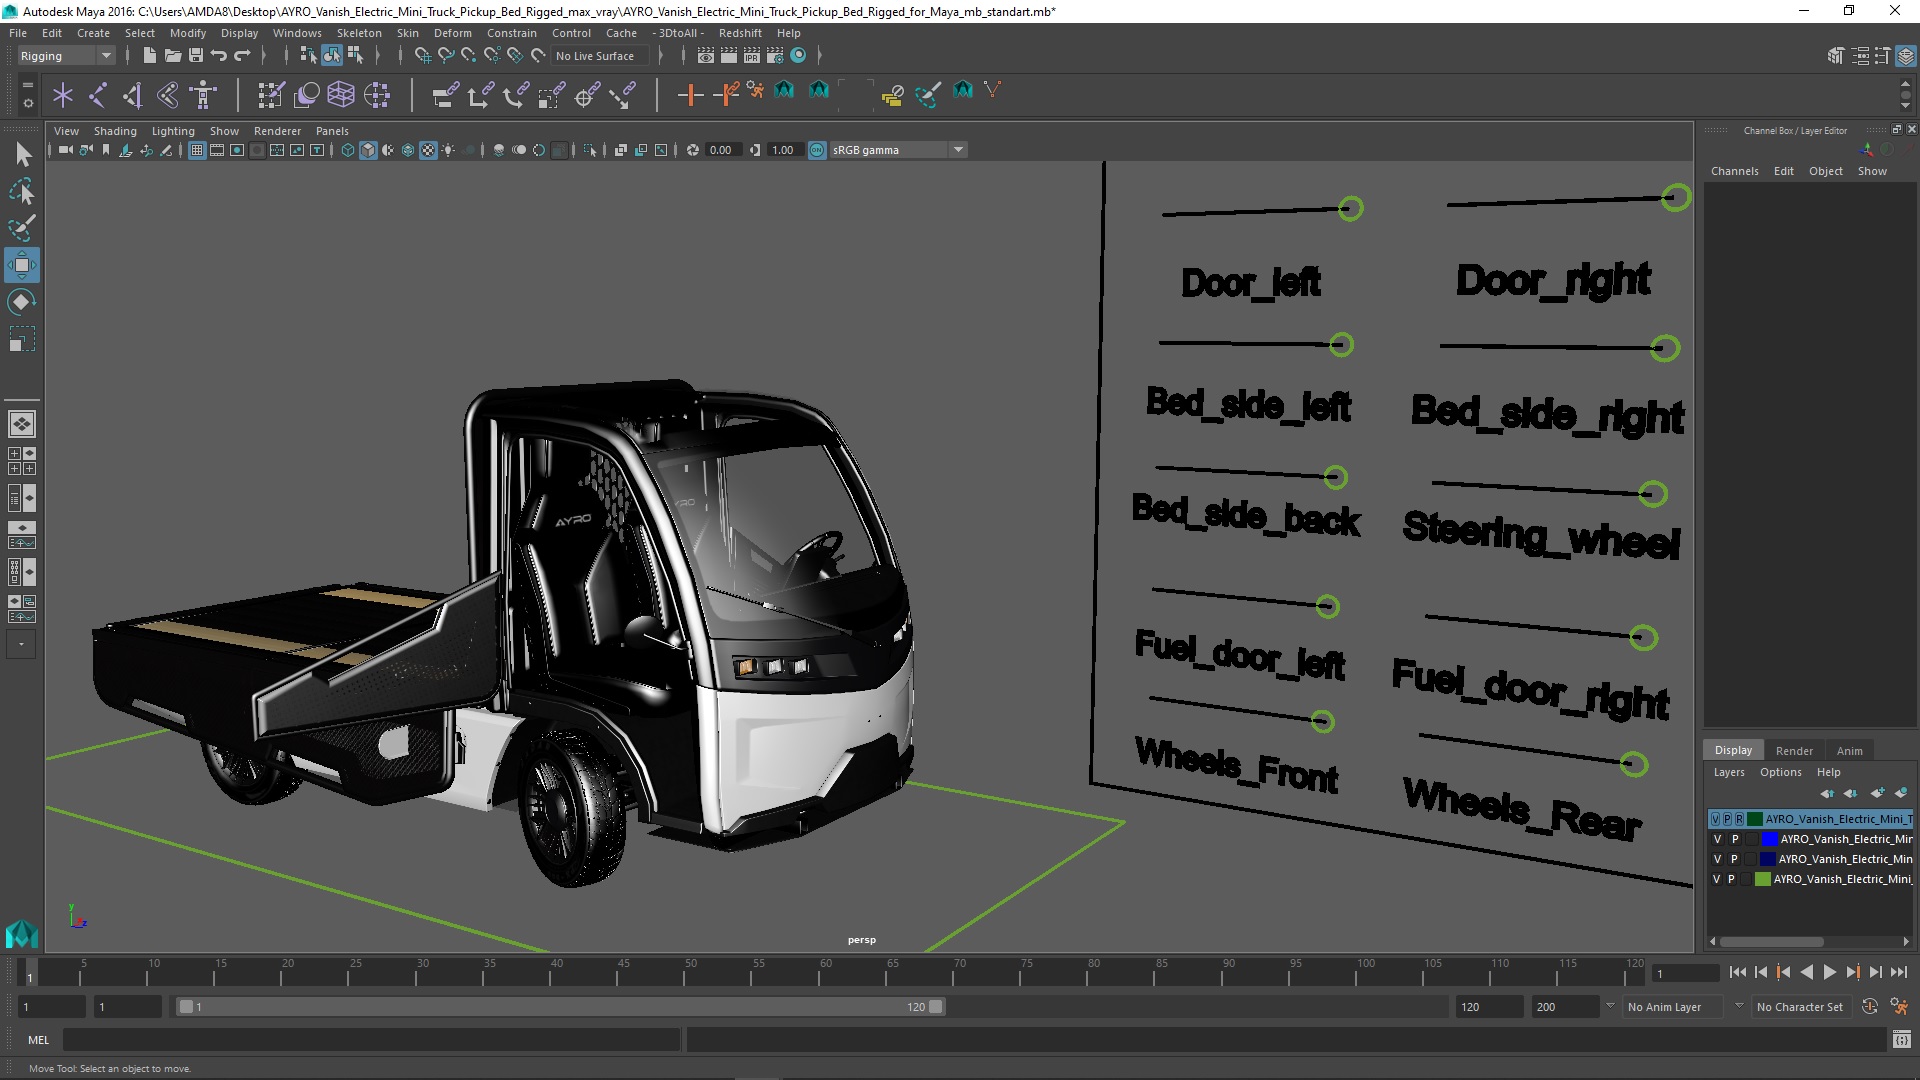
Task: Click the Parent Constraint shelf icon
Action: pos(445,95)
